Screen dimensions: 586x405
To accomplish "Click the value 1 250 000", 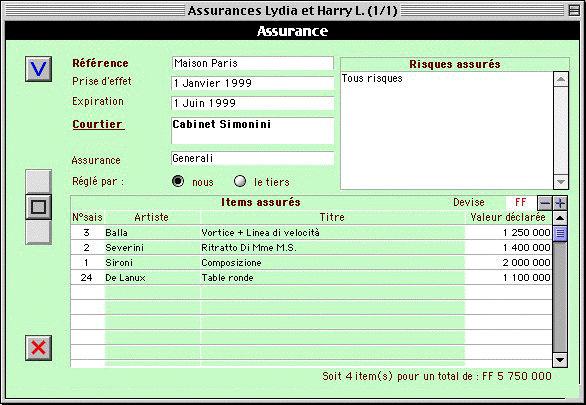I will tap(527, 233).
